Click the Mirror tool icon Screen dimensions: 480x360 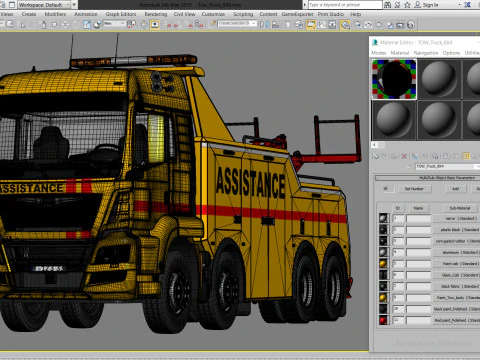pos(264,25)
